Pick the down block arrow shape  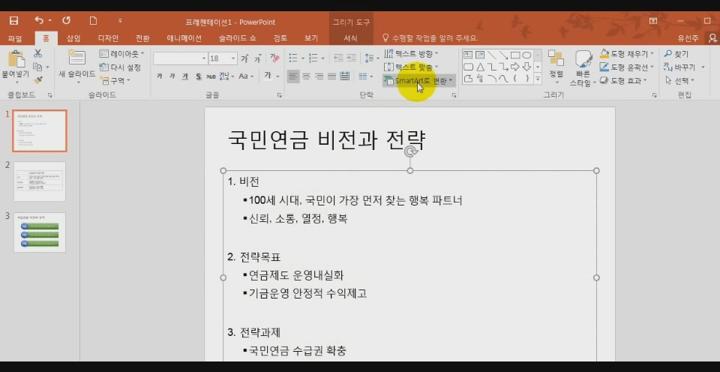pos(527,67)
